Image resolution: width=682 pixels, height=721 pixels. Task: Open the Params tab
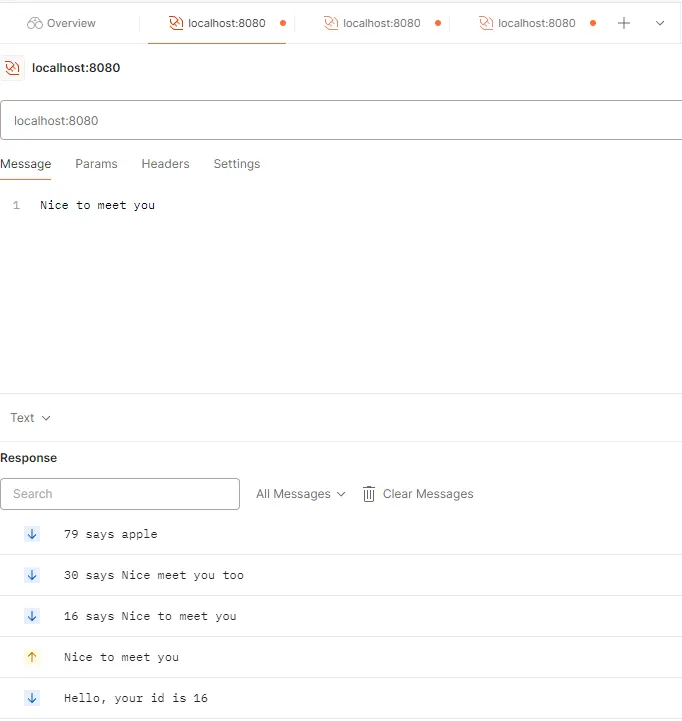coord(96,164)
